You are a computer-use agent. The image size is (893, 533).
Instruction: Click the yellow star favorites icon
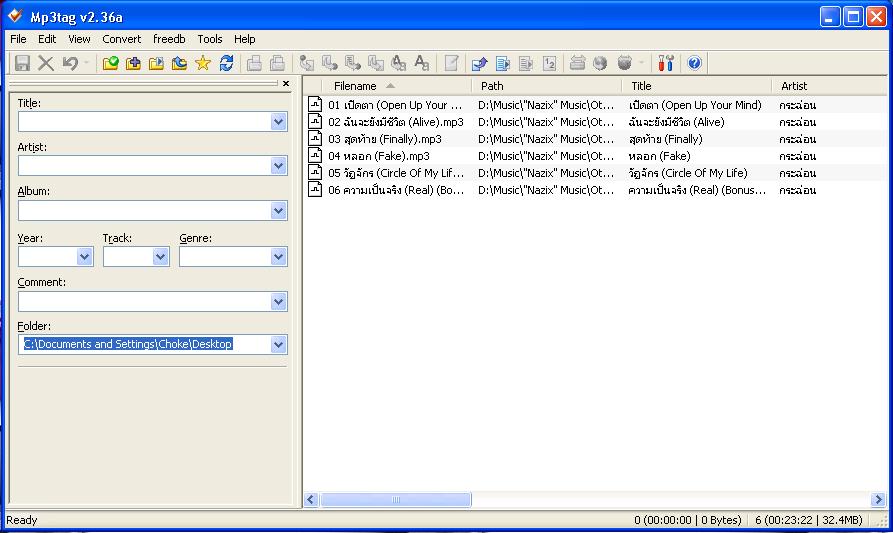(203, 63)
